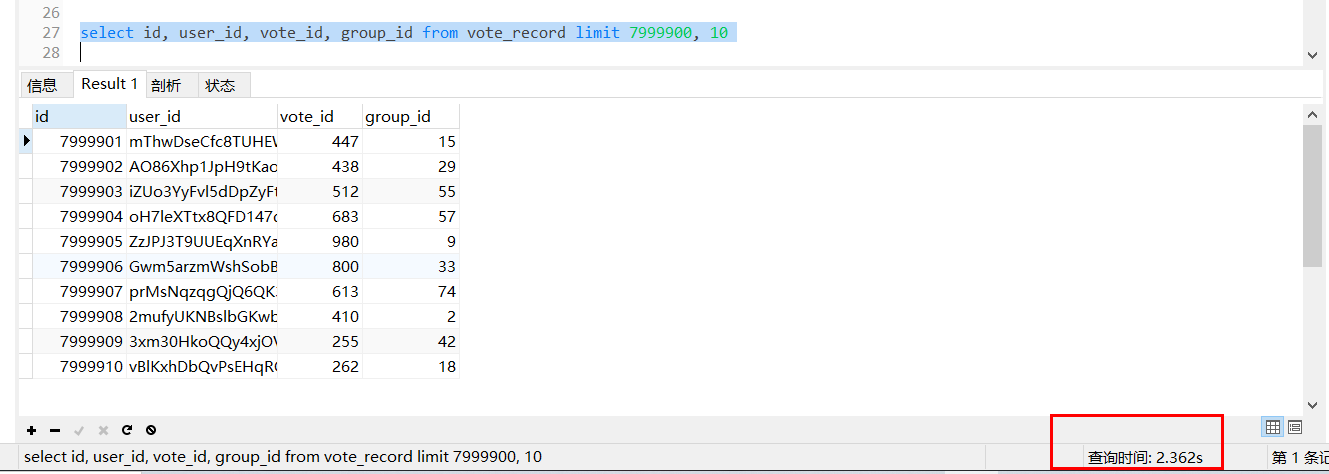Screen dimensions: 1329x474
Task: Click the group_id column header
Action: coord(409,117)
